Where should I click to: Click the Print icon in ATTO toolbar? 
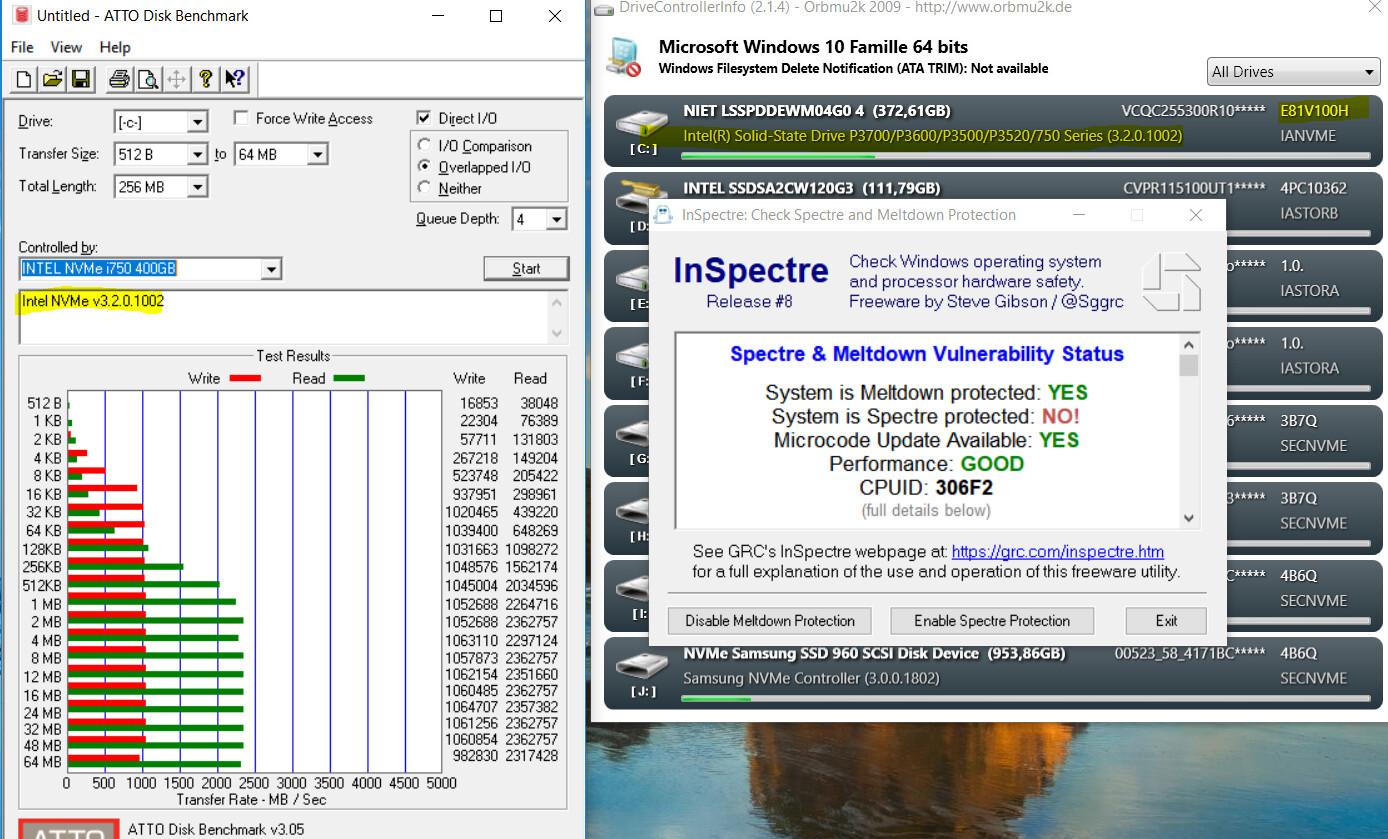[119, 79]
